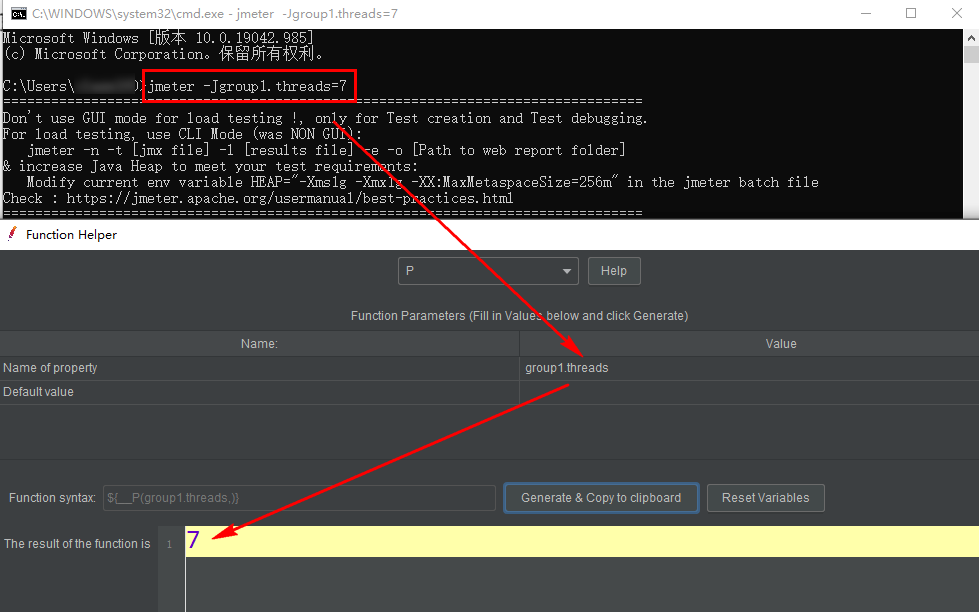This screenshot has height=612, width=979.
Task: Click the Function Helper window title
Action: 71,235
